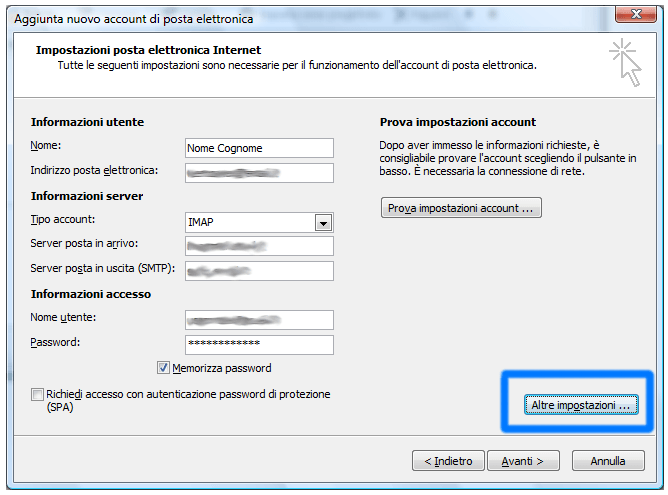Click the Tipo account label

(x=63, y=219)
